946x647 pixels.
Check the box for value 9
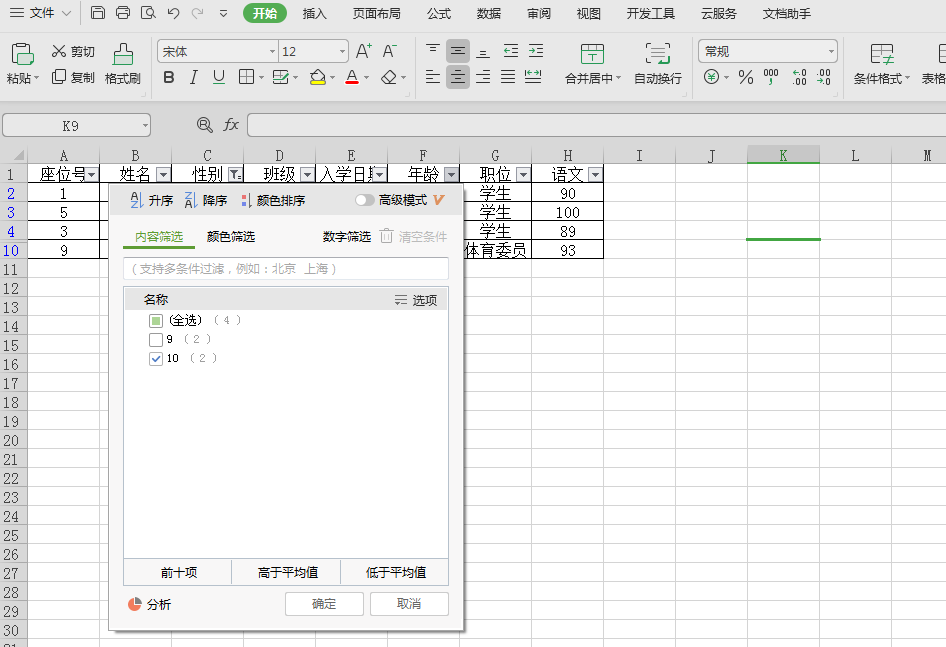pos(156,339)
